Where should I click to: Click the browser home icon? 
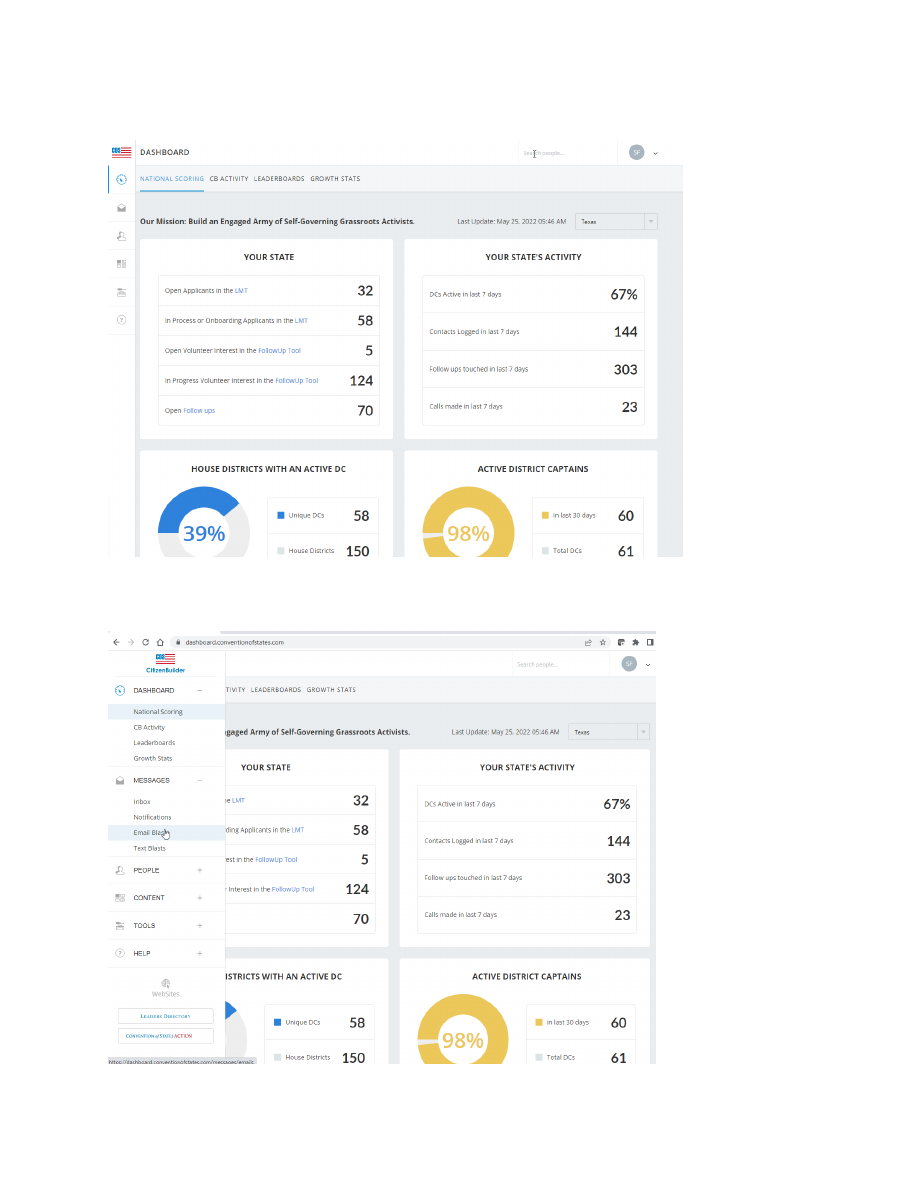tap(160, 642)
